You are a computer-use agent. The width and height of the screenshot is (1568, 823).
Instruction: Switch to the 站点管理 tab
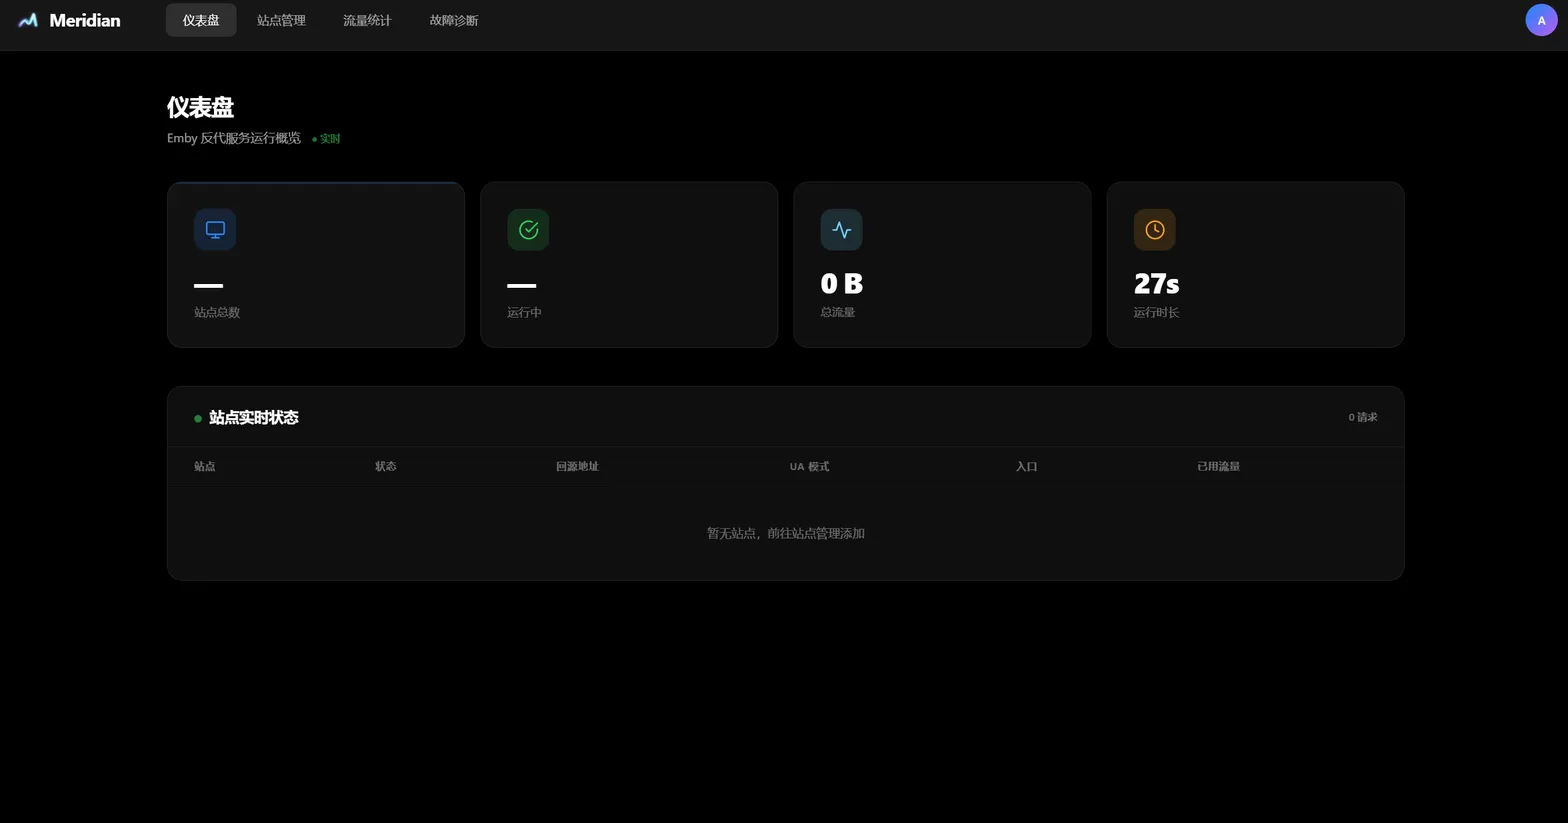pyautogui.click(x=281, y=20)
